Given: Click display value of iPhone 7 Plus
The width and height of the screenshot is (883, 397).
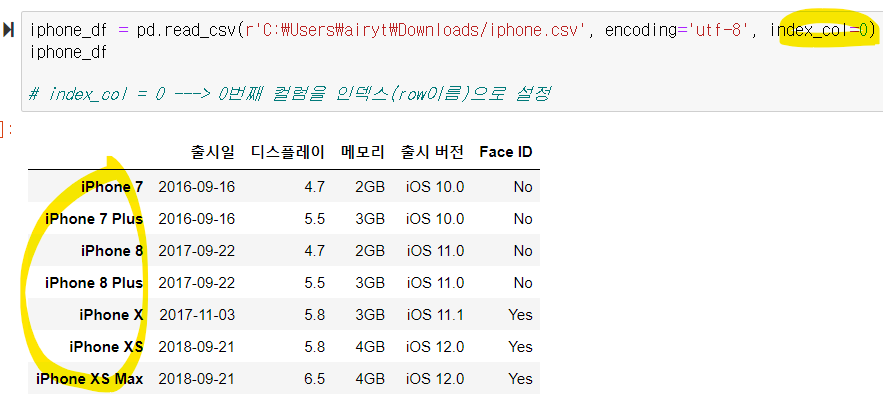Looking at the screenshot, I should coord(314,218).
